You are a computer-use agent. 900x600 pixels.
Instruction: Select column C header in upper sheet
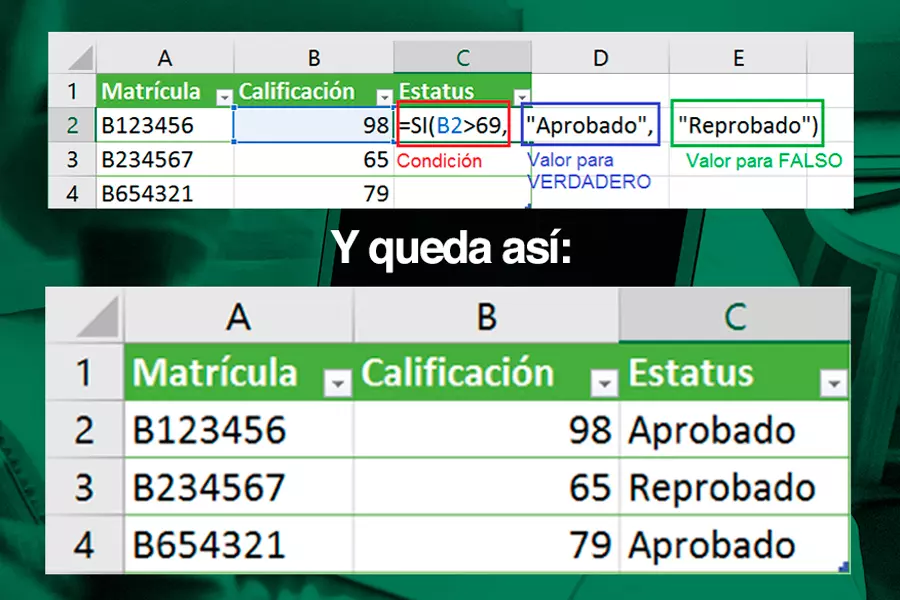coord(463,57)
